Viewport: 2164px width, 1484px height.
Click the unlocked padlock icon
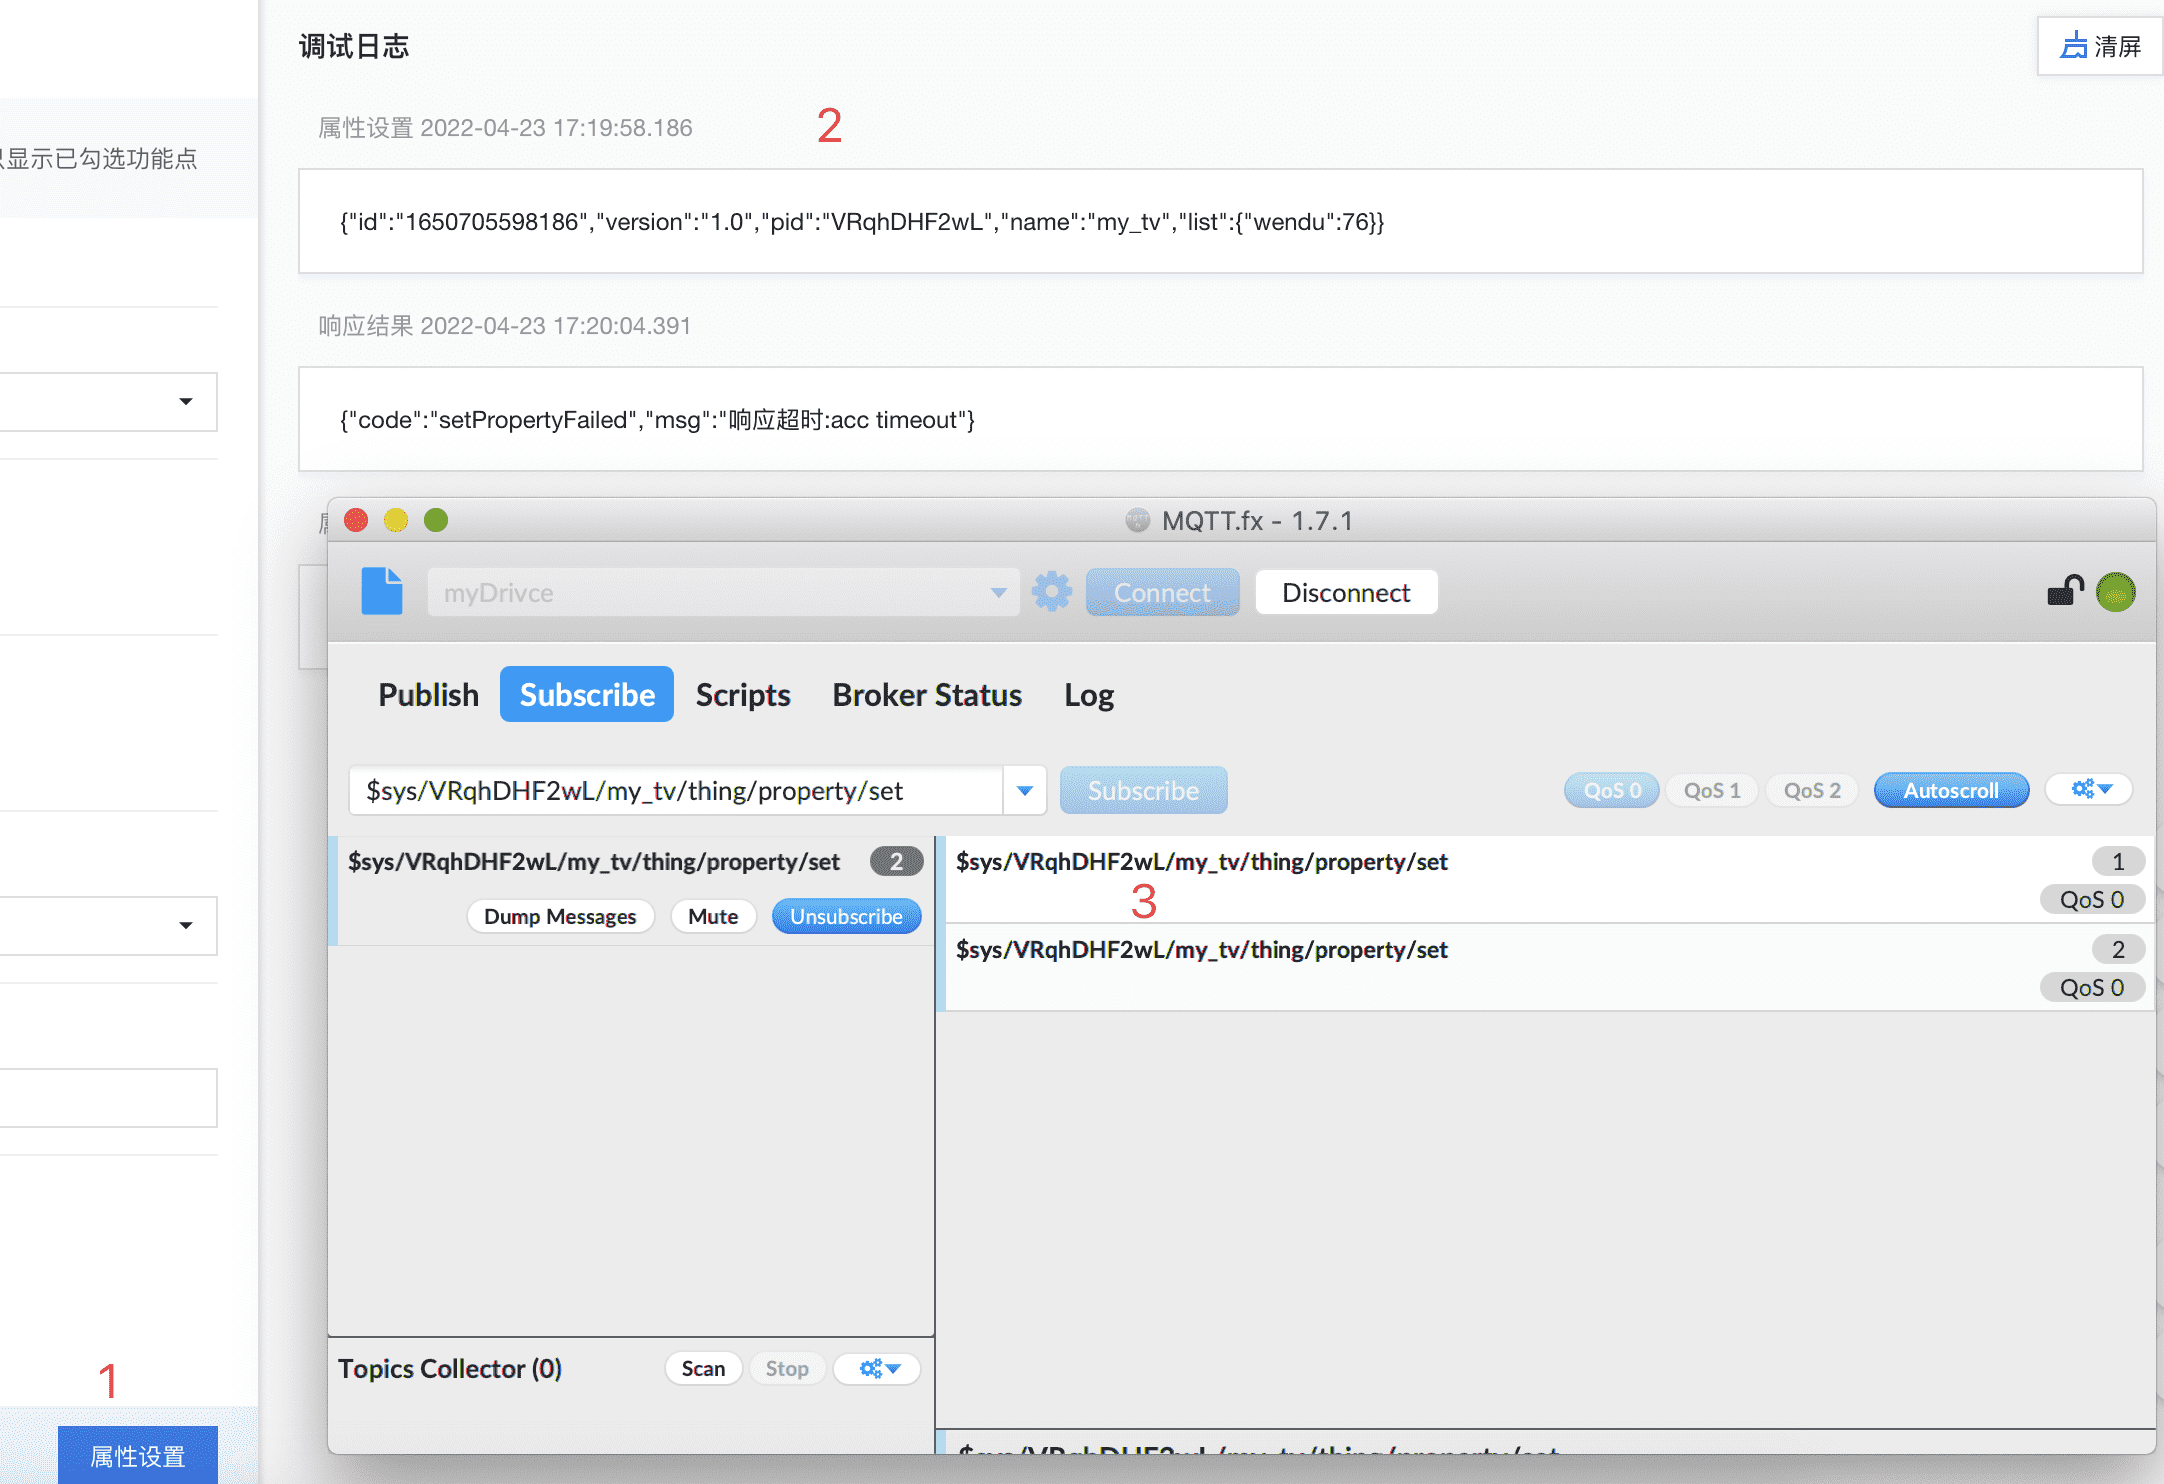pos(2065,591)
